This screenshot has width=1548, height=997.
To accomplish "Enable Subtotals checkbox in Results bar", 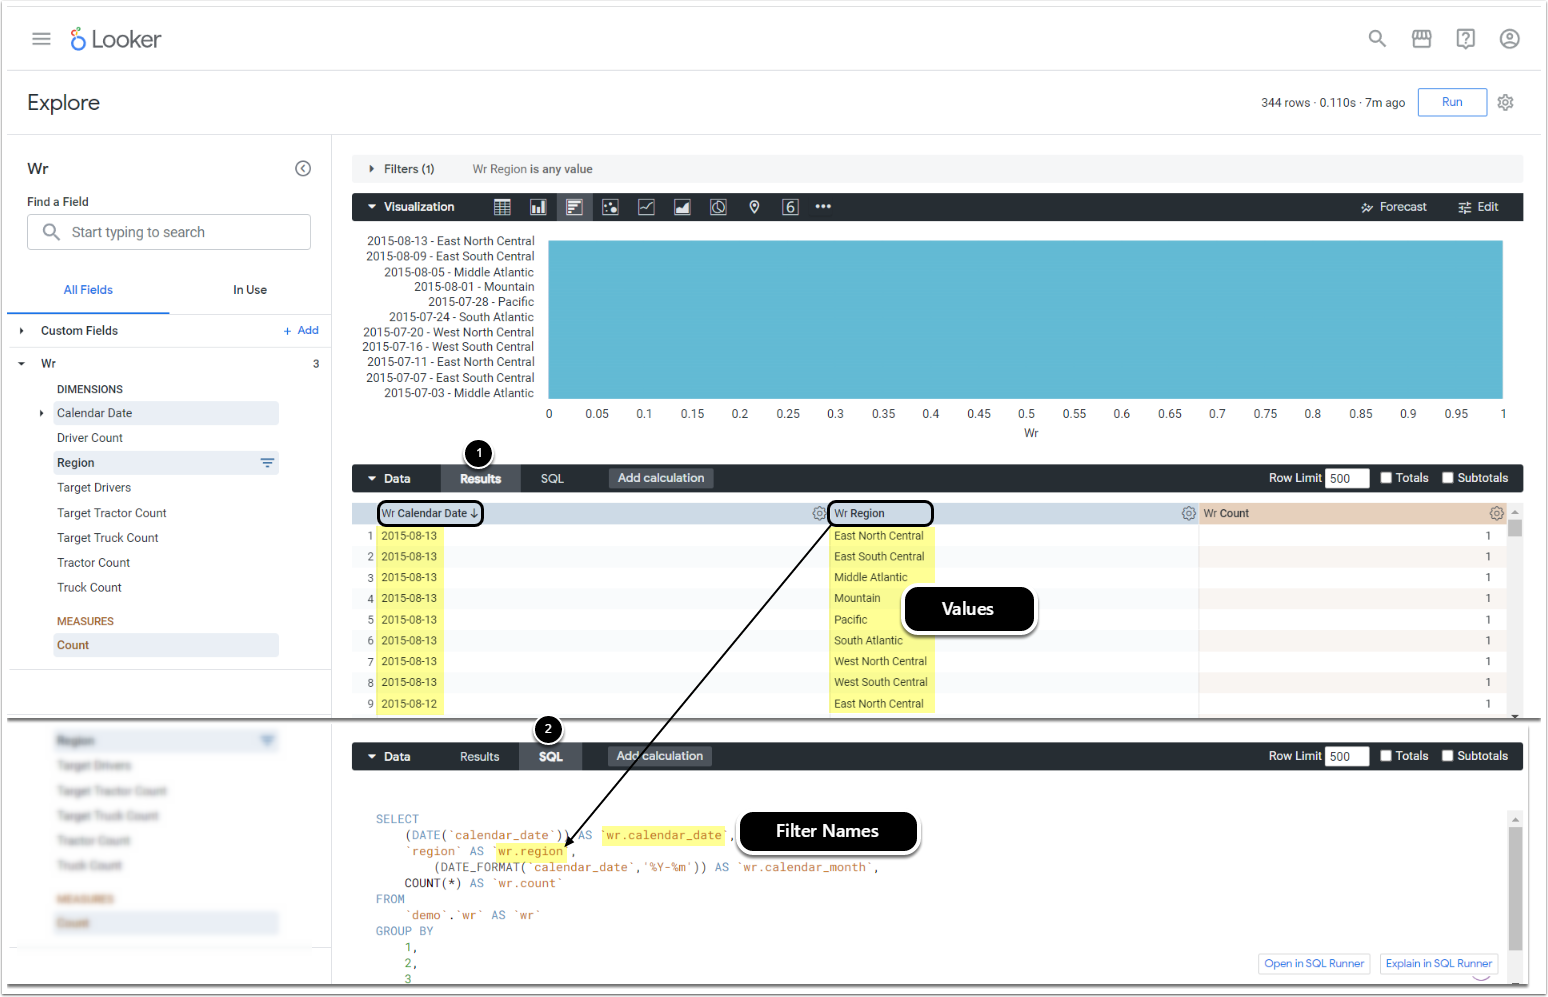I will tap(1447, 478).
